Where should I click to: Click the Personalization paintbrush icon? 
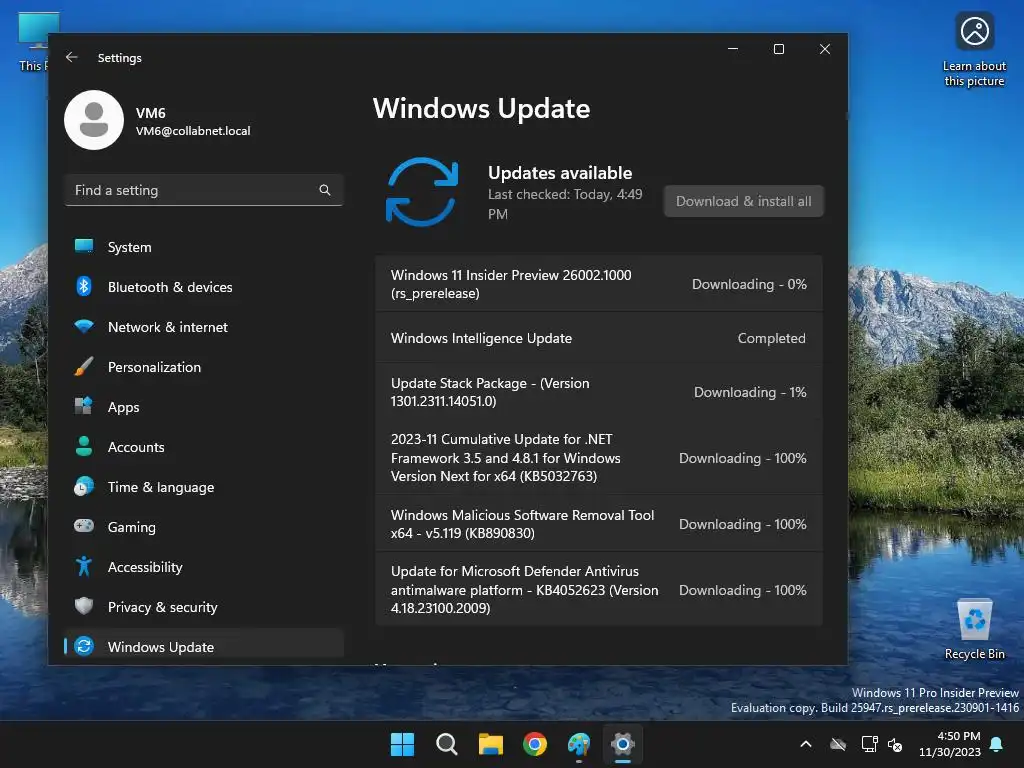coord(84,366)
